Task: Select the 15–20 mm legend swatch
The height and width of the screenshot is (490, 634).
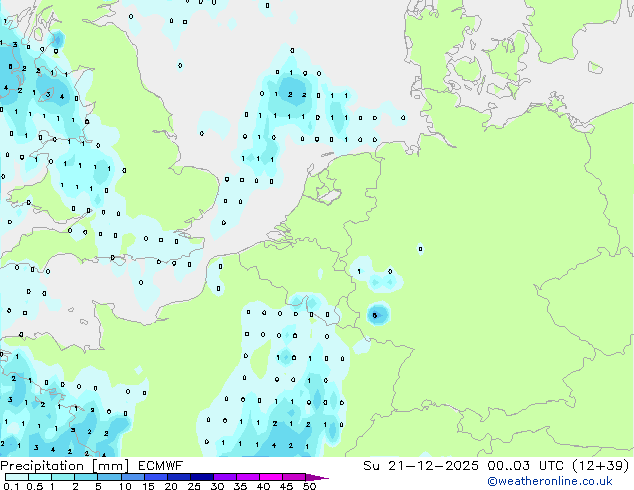Action: pyautogui.click(x=156, y=477)
